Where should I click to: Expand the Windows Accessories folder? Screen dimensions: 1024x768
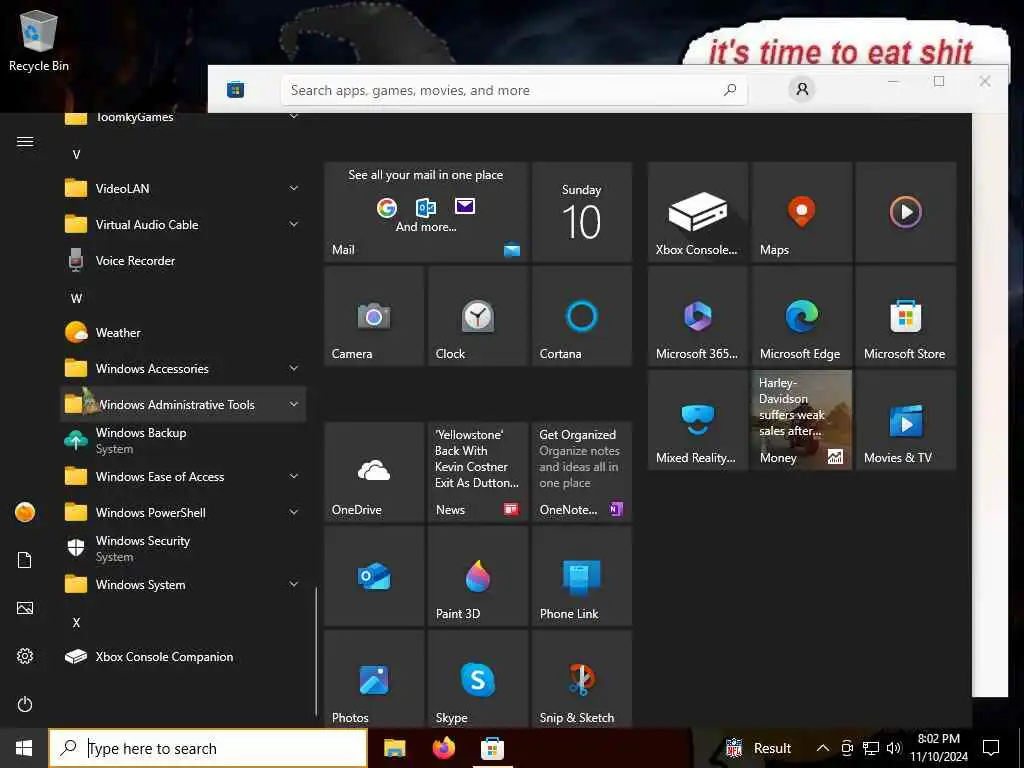coord(183,368)
